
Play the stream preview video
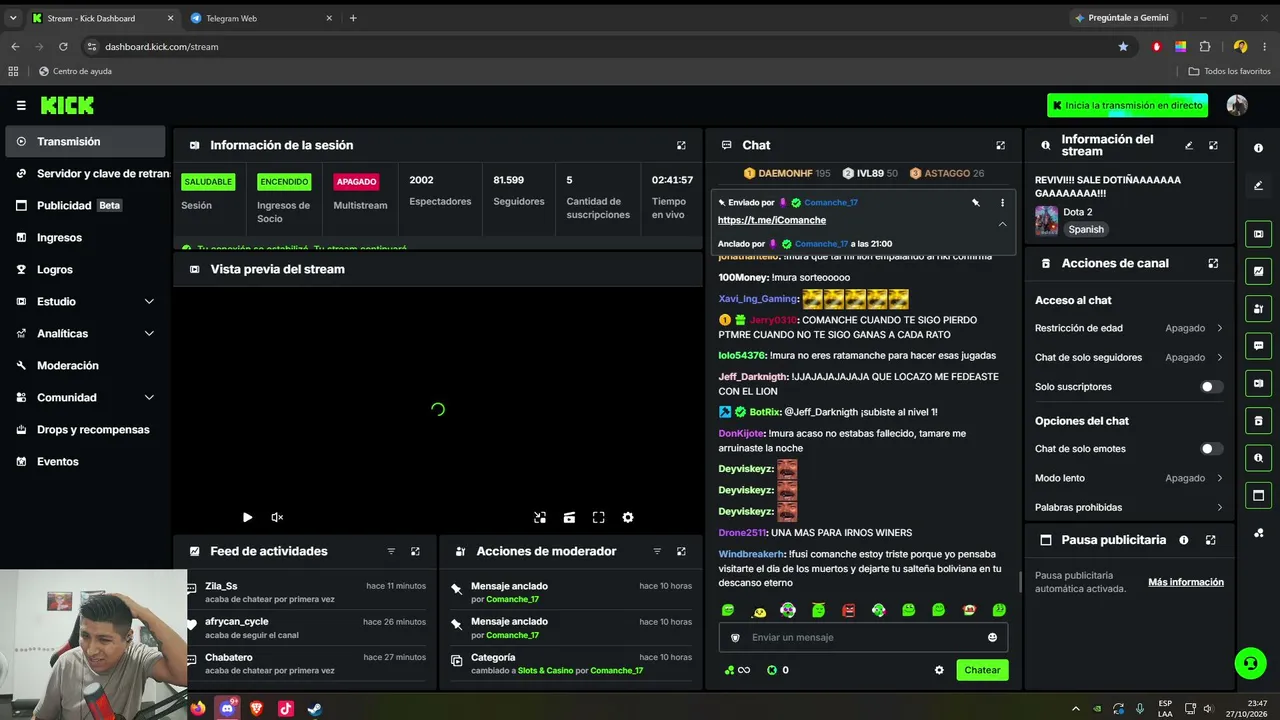[247, 517]
